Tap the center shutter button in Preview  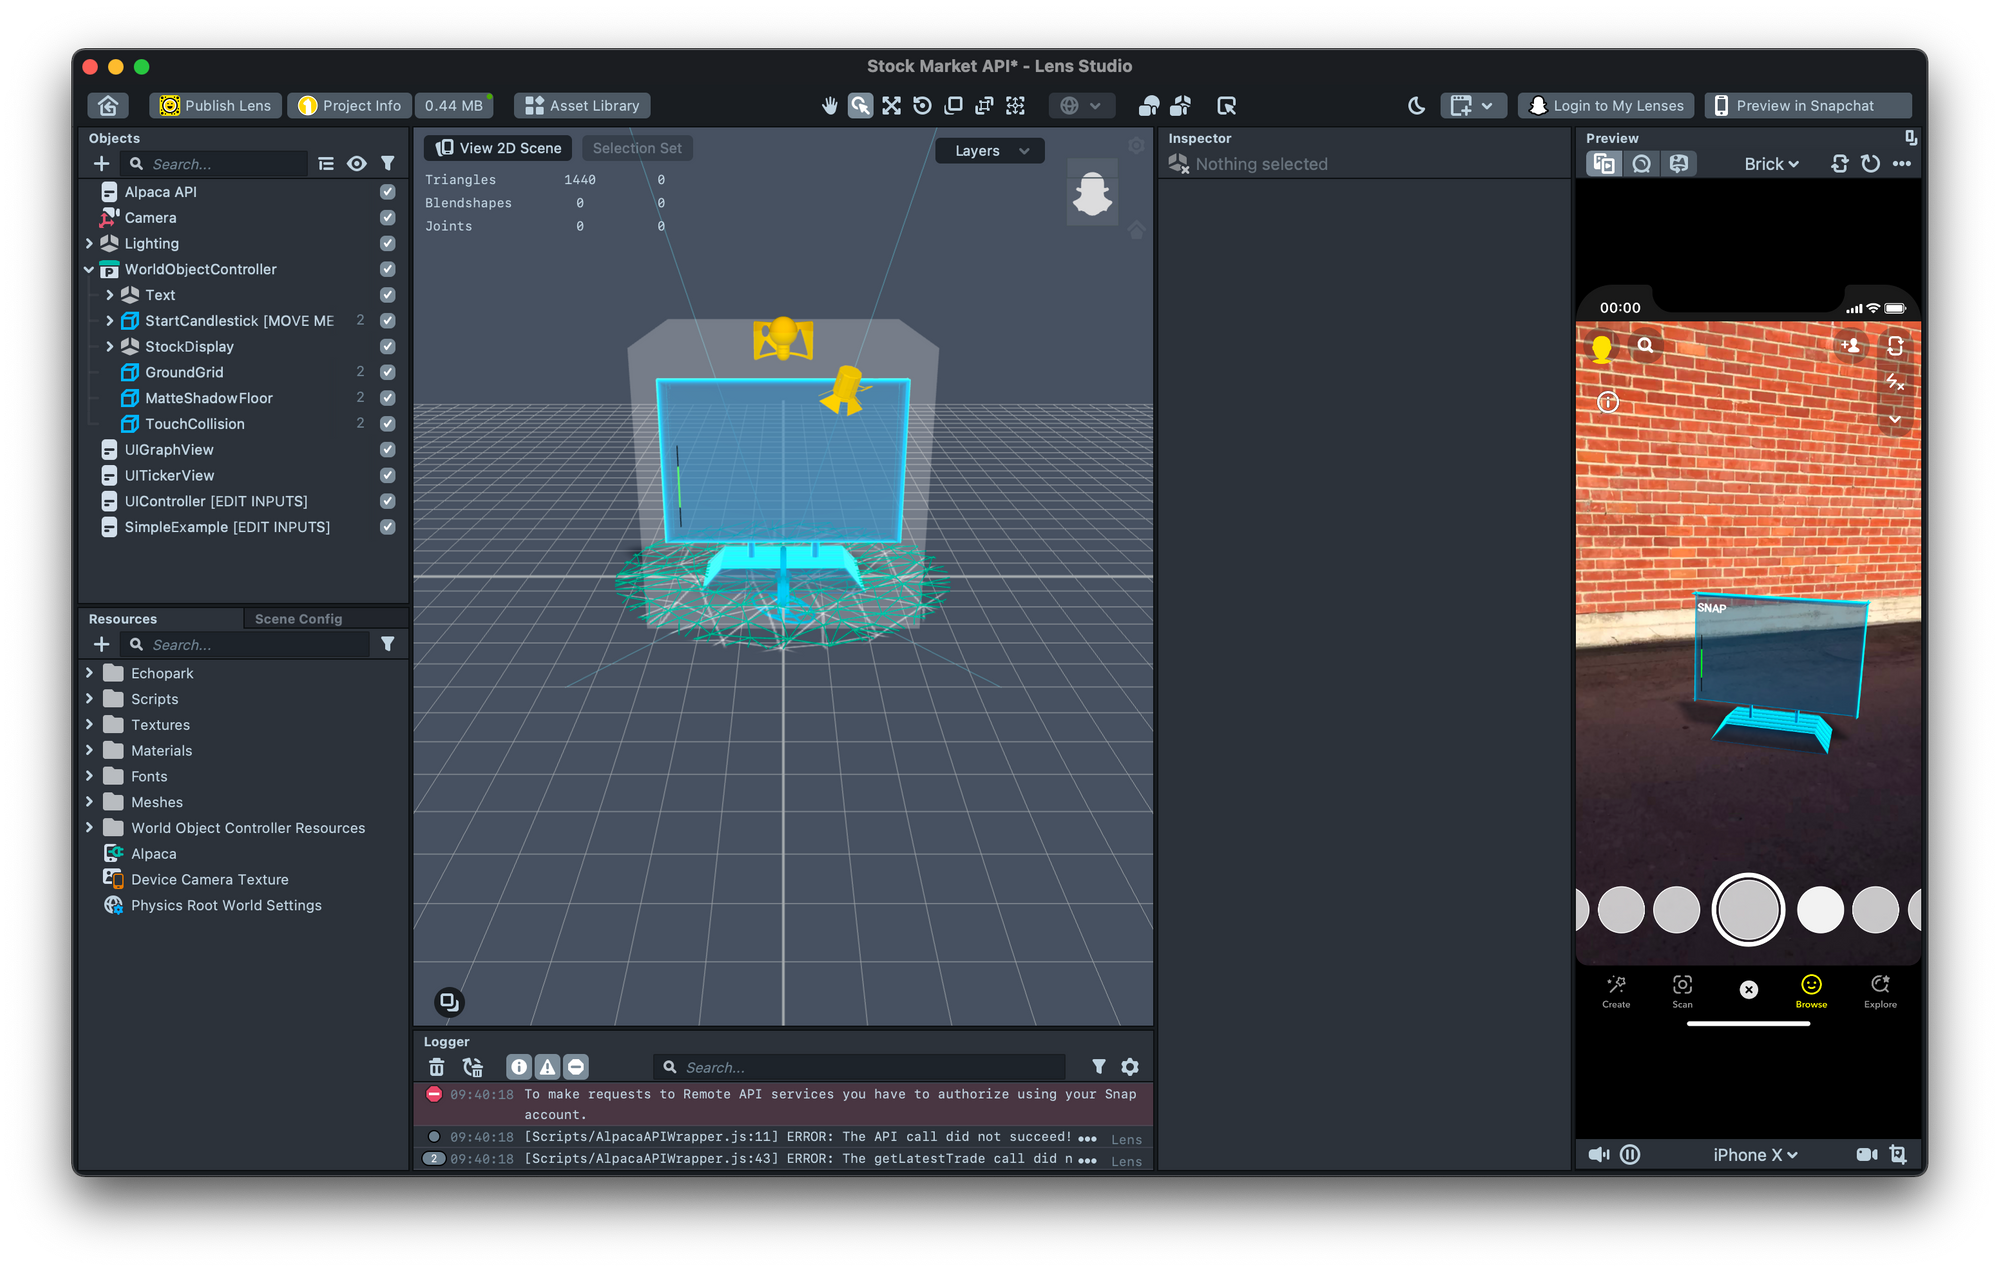(x=1747, y=909)
